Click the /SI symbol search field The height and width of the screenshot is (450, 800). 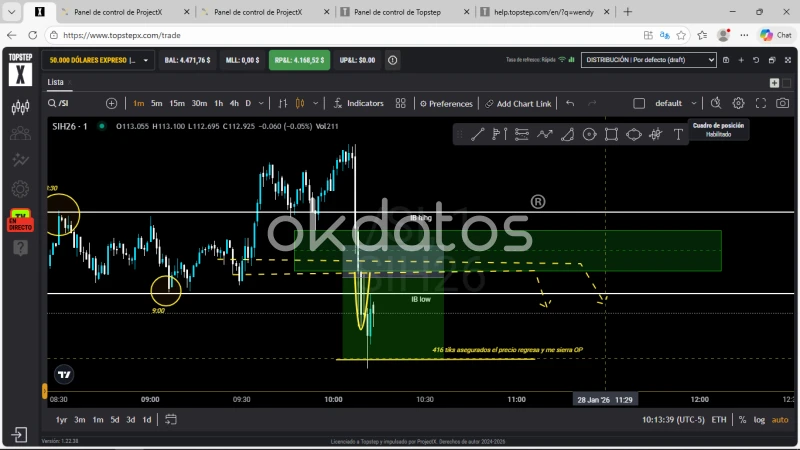(x=75, y=103)
